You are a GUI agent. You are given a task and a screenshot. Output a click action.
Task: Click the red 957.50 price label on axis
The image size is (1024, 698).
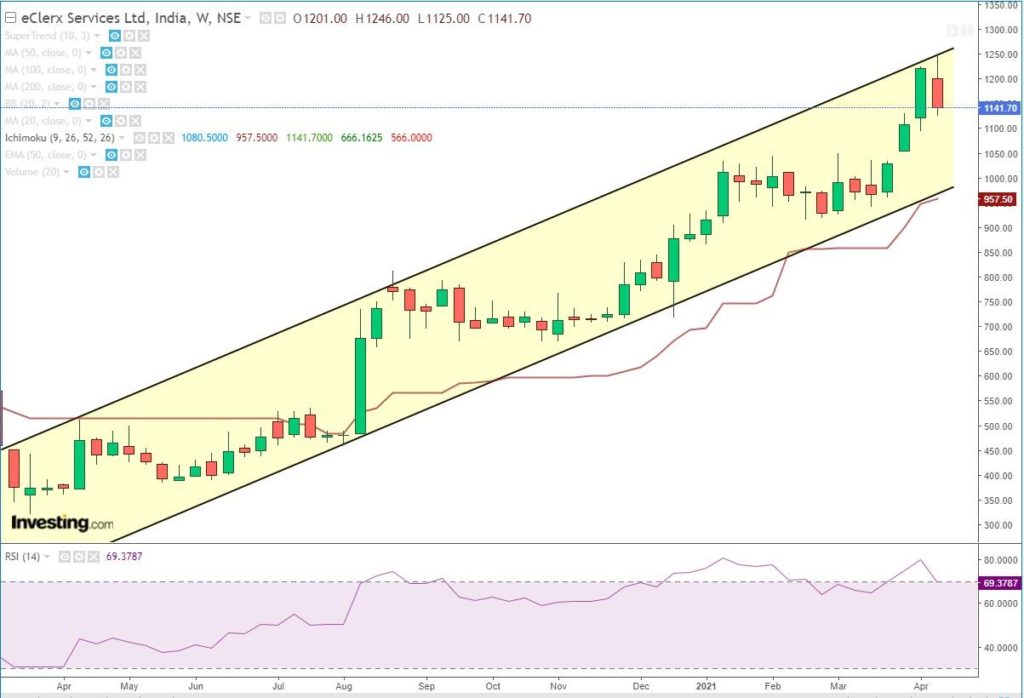998,199
